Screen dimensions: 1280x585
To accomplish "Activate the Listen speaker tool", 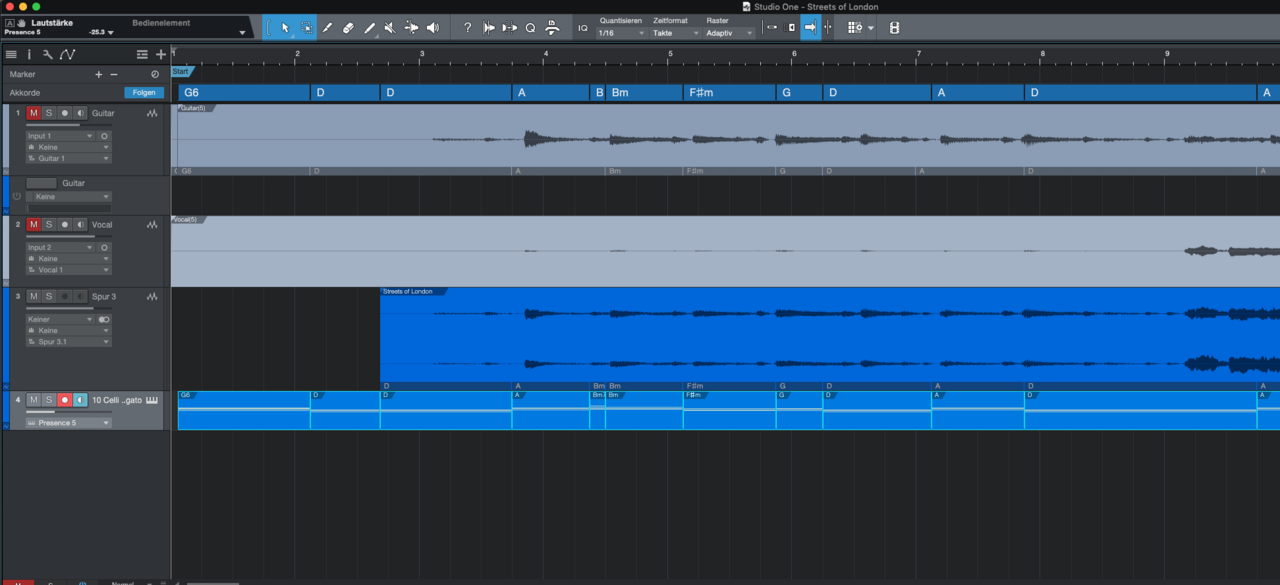I will (433, 28).
